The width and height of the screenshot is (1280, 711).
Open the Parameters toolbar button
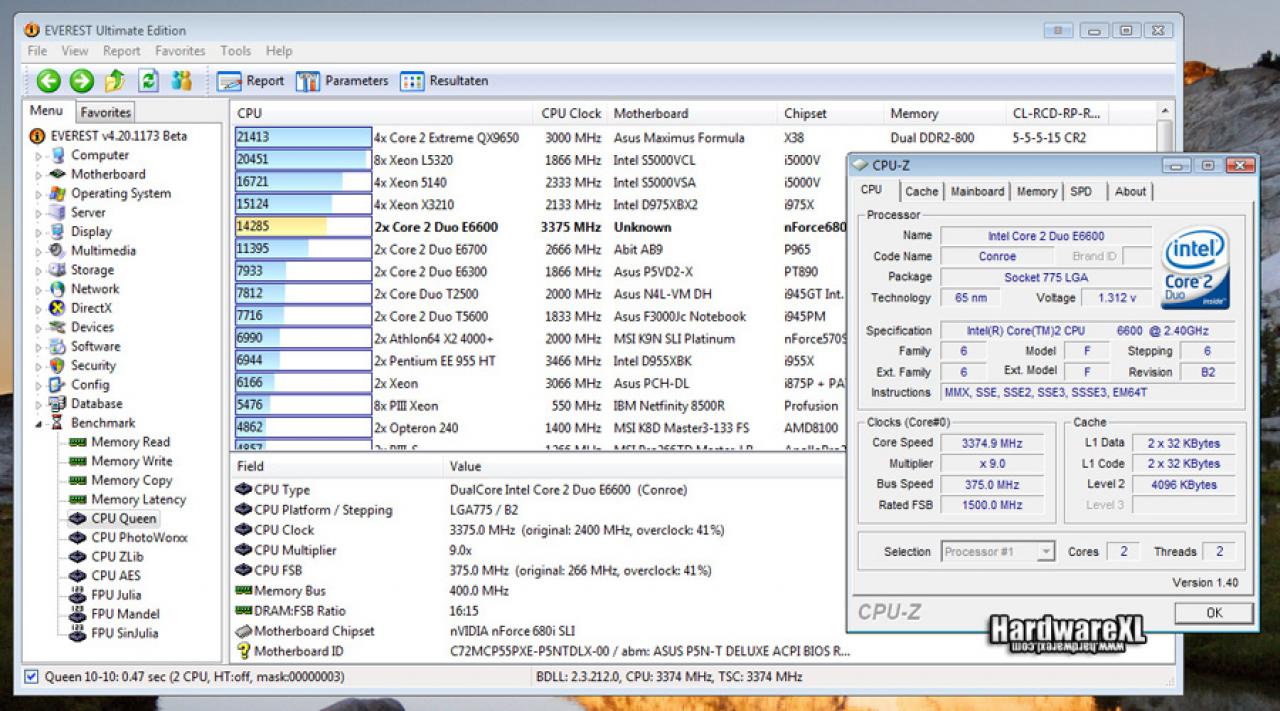click(342, 81)
